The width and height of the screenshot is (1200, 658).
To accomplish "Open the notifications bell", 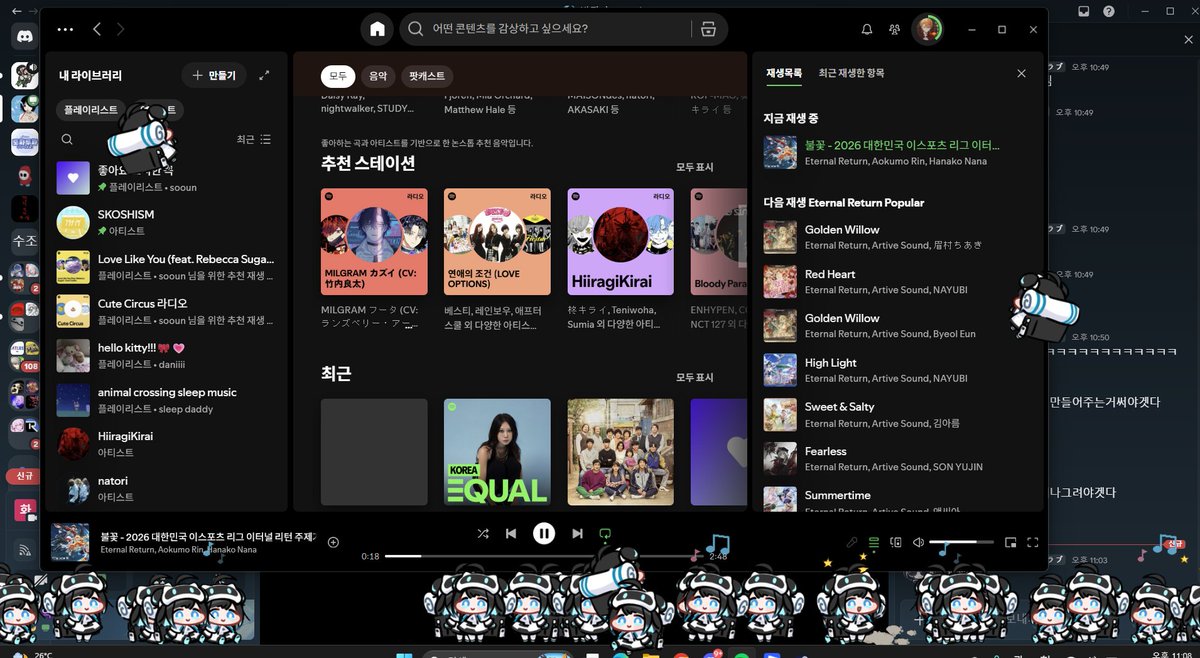I will pos(867,30).
